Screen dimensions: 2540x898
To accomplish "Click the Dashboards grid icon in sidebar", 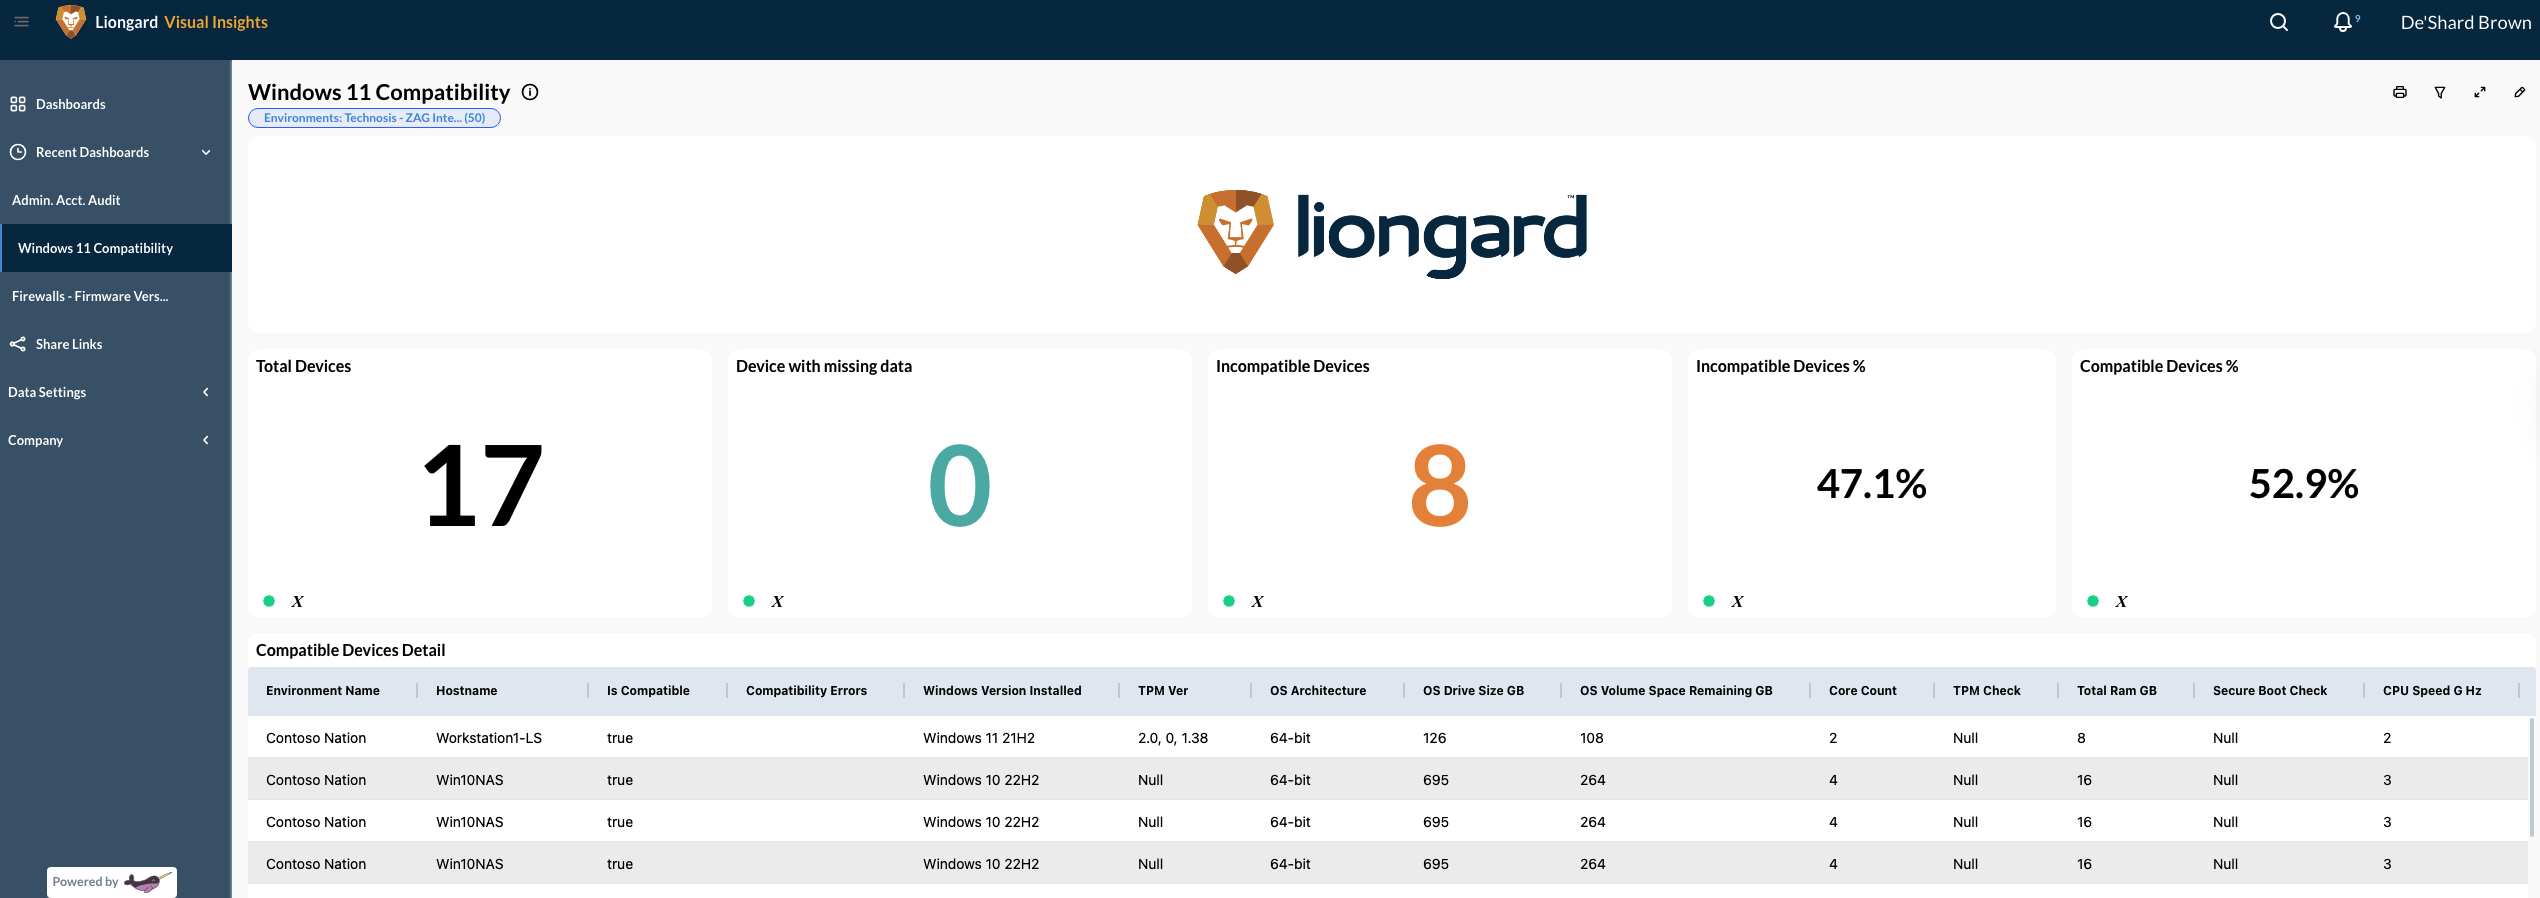I will [x=18, y=104].
